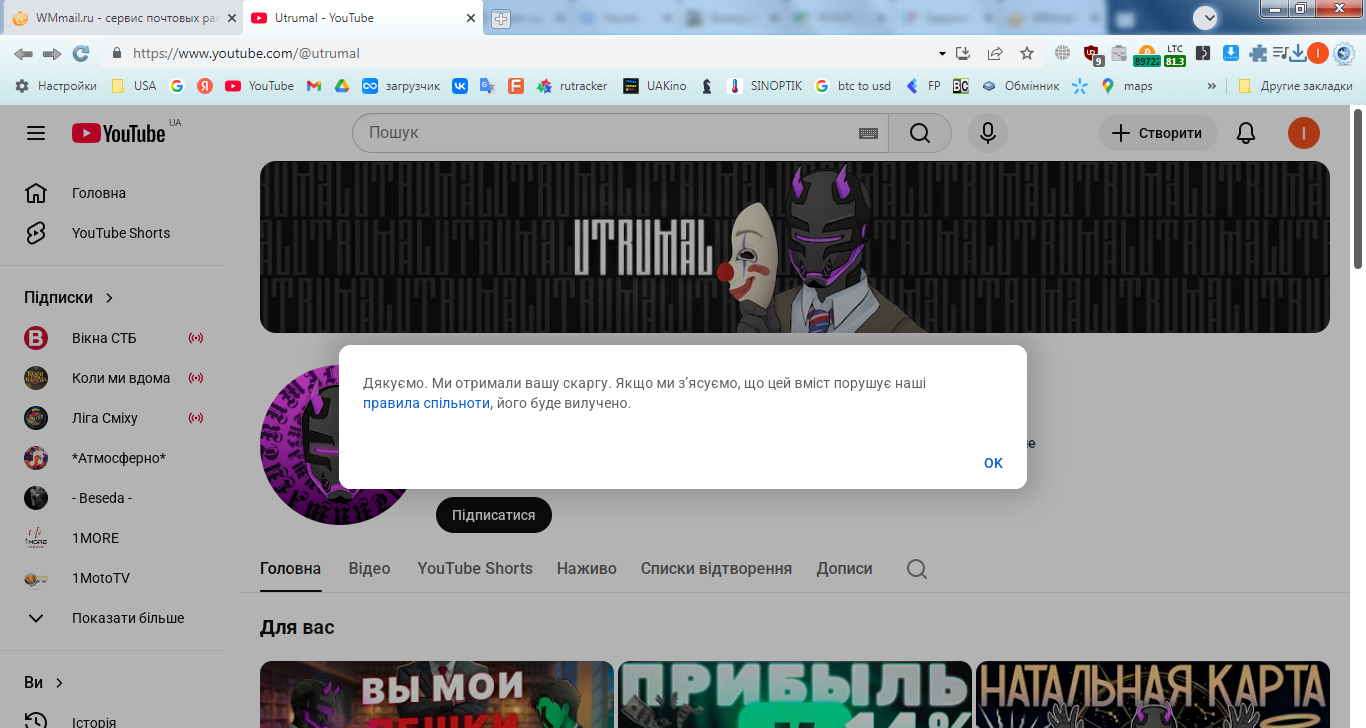Show more bookmarks with the chevron
The width and height of the screenshot is (1366, 728).
(1212, 86)
